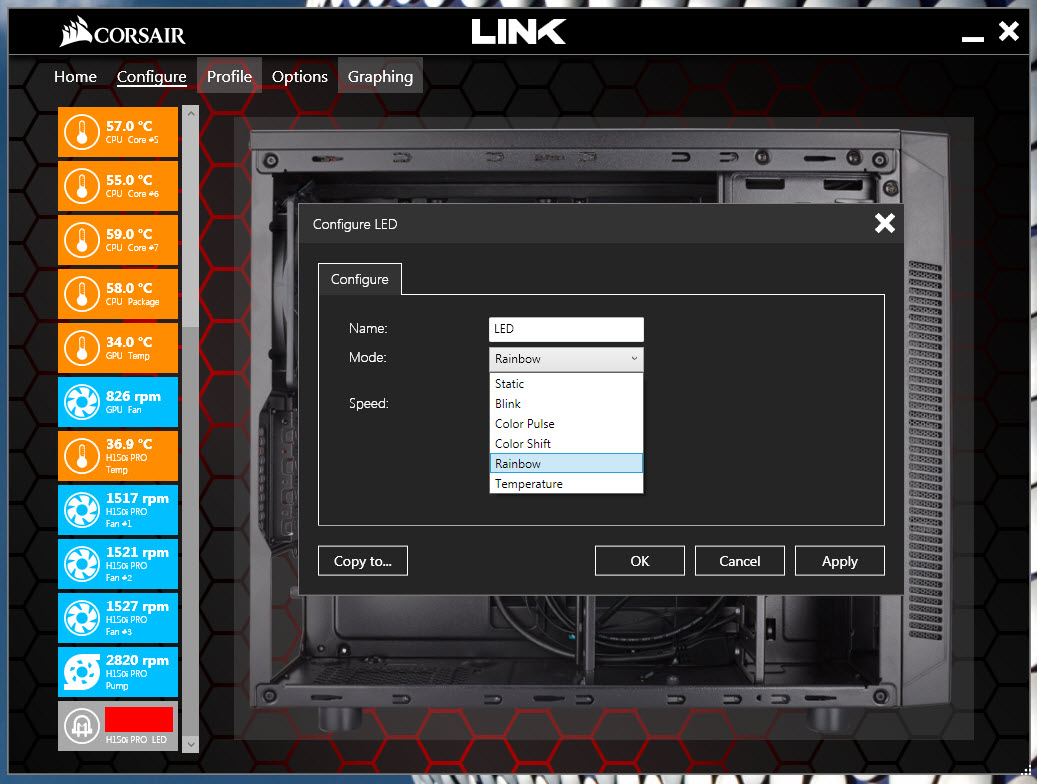This screenshot has height=784, width=1037.
Task: Select Color Shift mode option
Action: tap(566, 443)
